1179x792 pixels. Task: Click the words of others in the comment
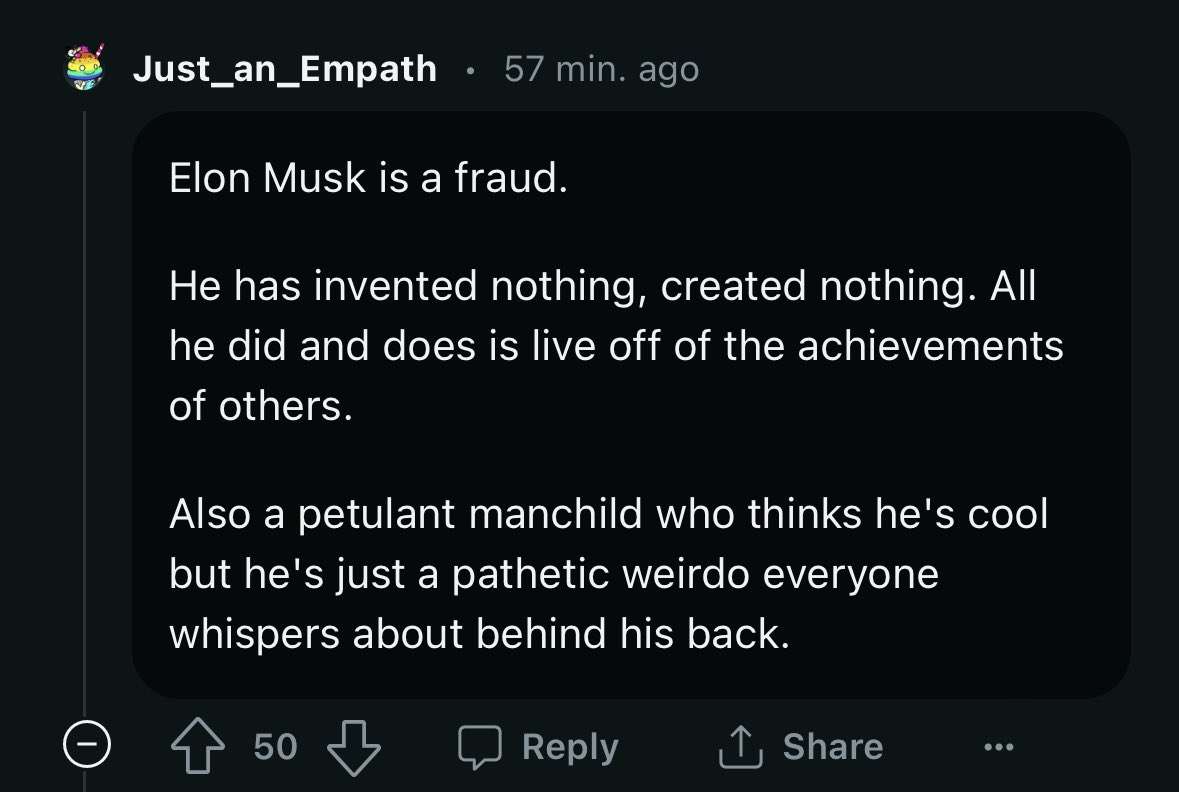tap(261, 406)
